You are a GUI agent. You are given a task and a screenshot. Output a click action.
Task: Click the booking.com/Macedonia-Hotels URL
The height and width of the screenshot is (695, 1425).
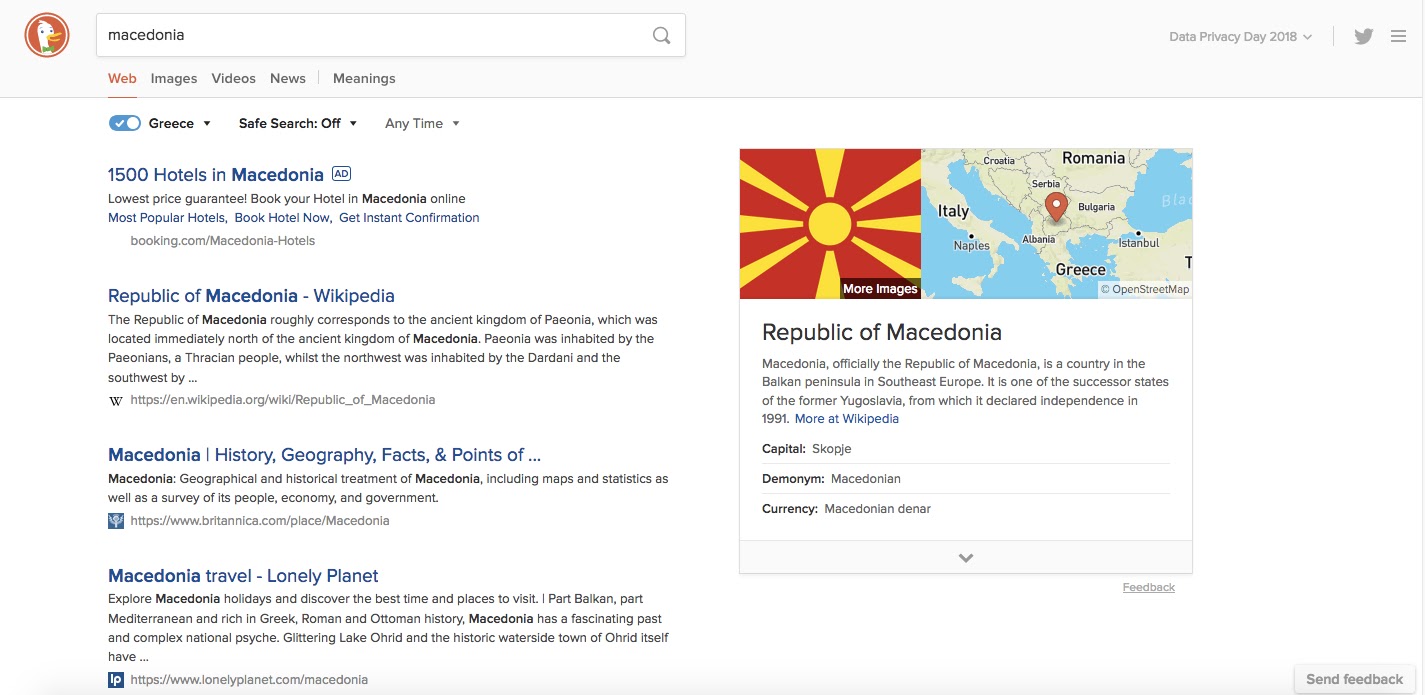click(223, 241)
